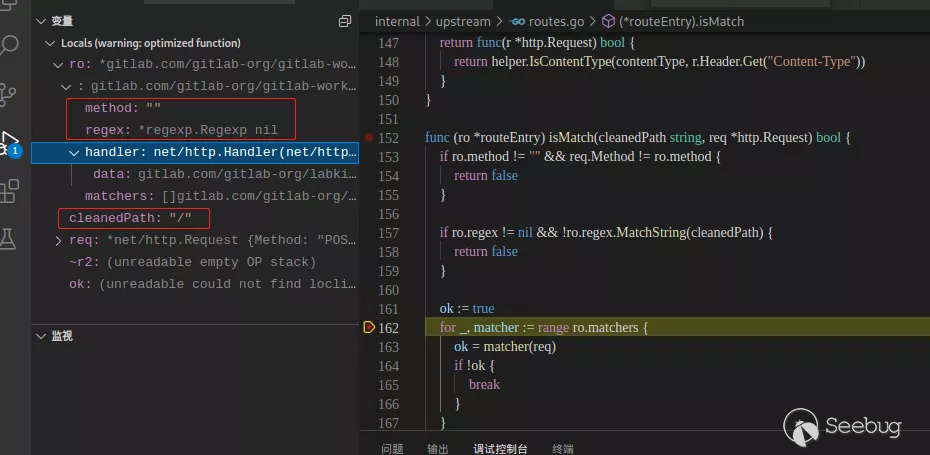
Task: Click 'return false' on line 154
Action: tap(486, 176)
